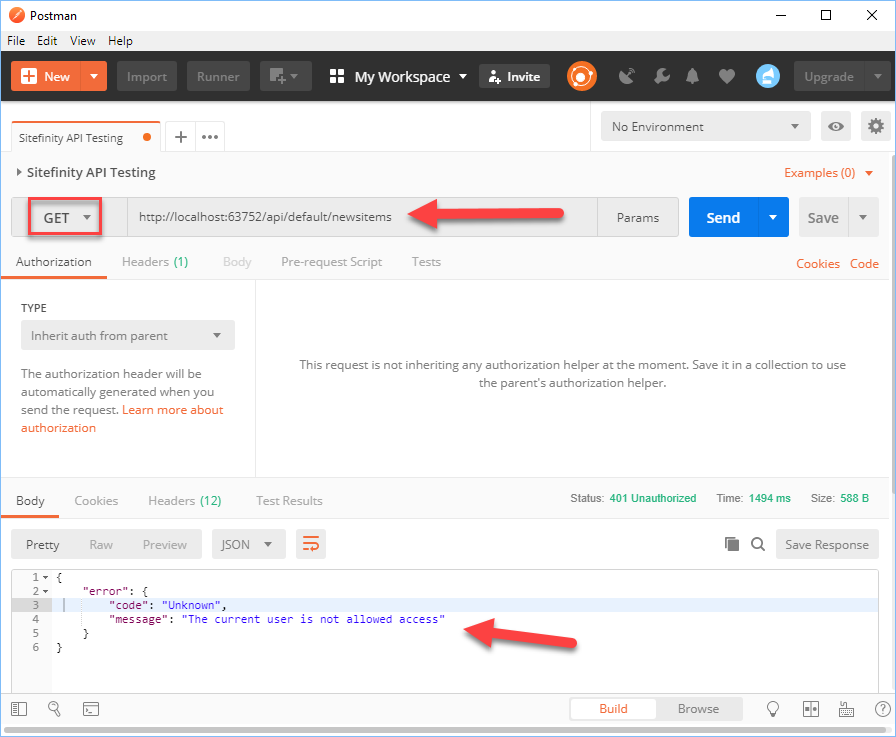Viewport: 896px width, 737px height.
Task: Open the File menu
Action: [x=16, y=41]
